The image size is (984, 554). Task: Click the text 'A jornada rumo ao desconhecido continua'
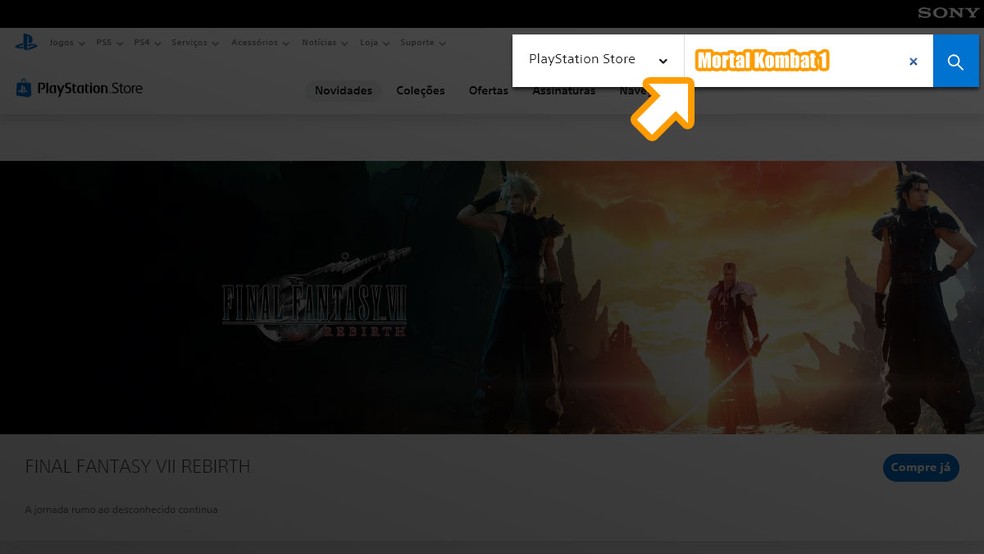121,509
